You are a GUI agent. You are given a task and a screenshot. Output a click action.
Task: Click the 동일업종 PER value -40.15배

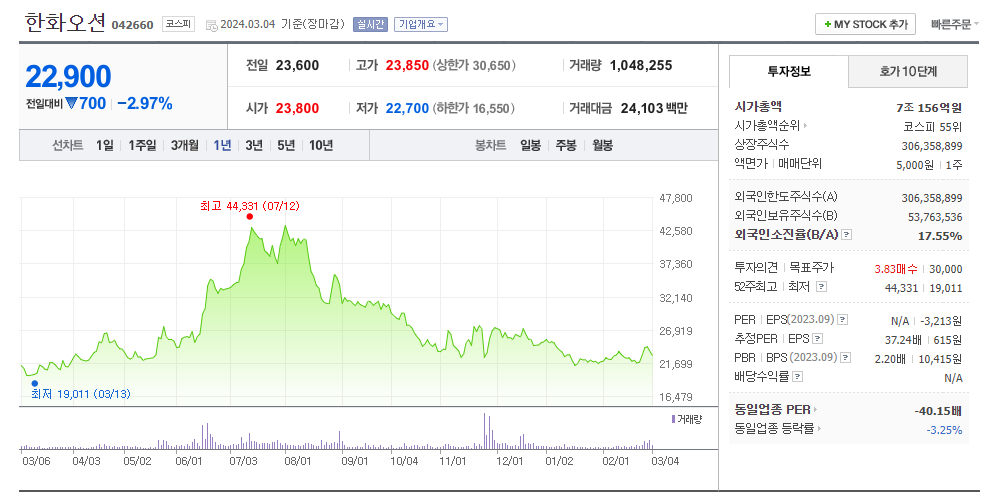938,410
